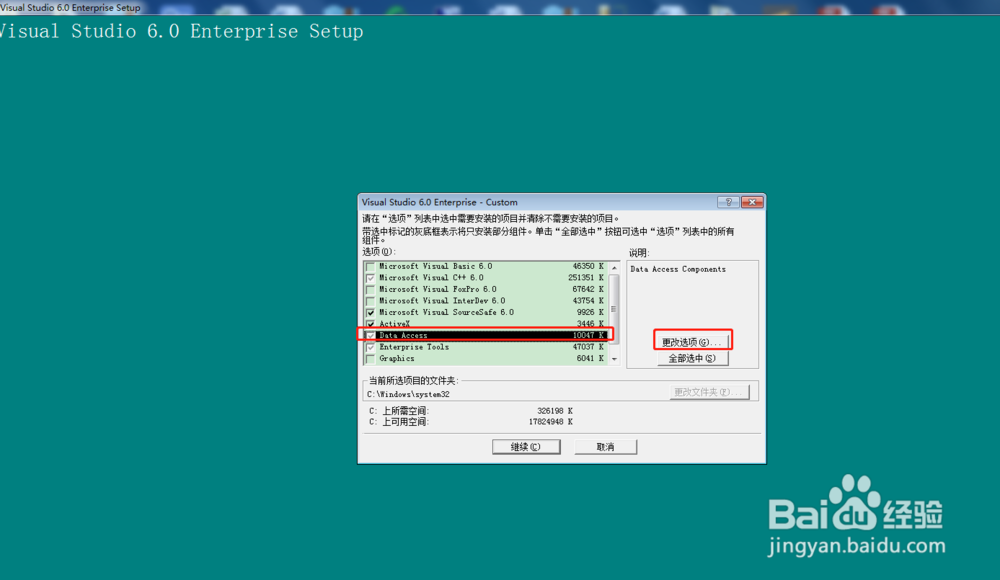This screenshot has width=1000, height=580.
Task: Close the Custom setup dialog
Action: (752, 202)
